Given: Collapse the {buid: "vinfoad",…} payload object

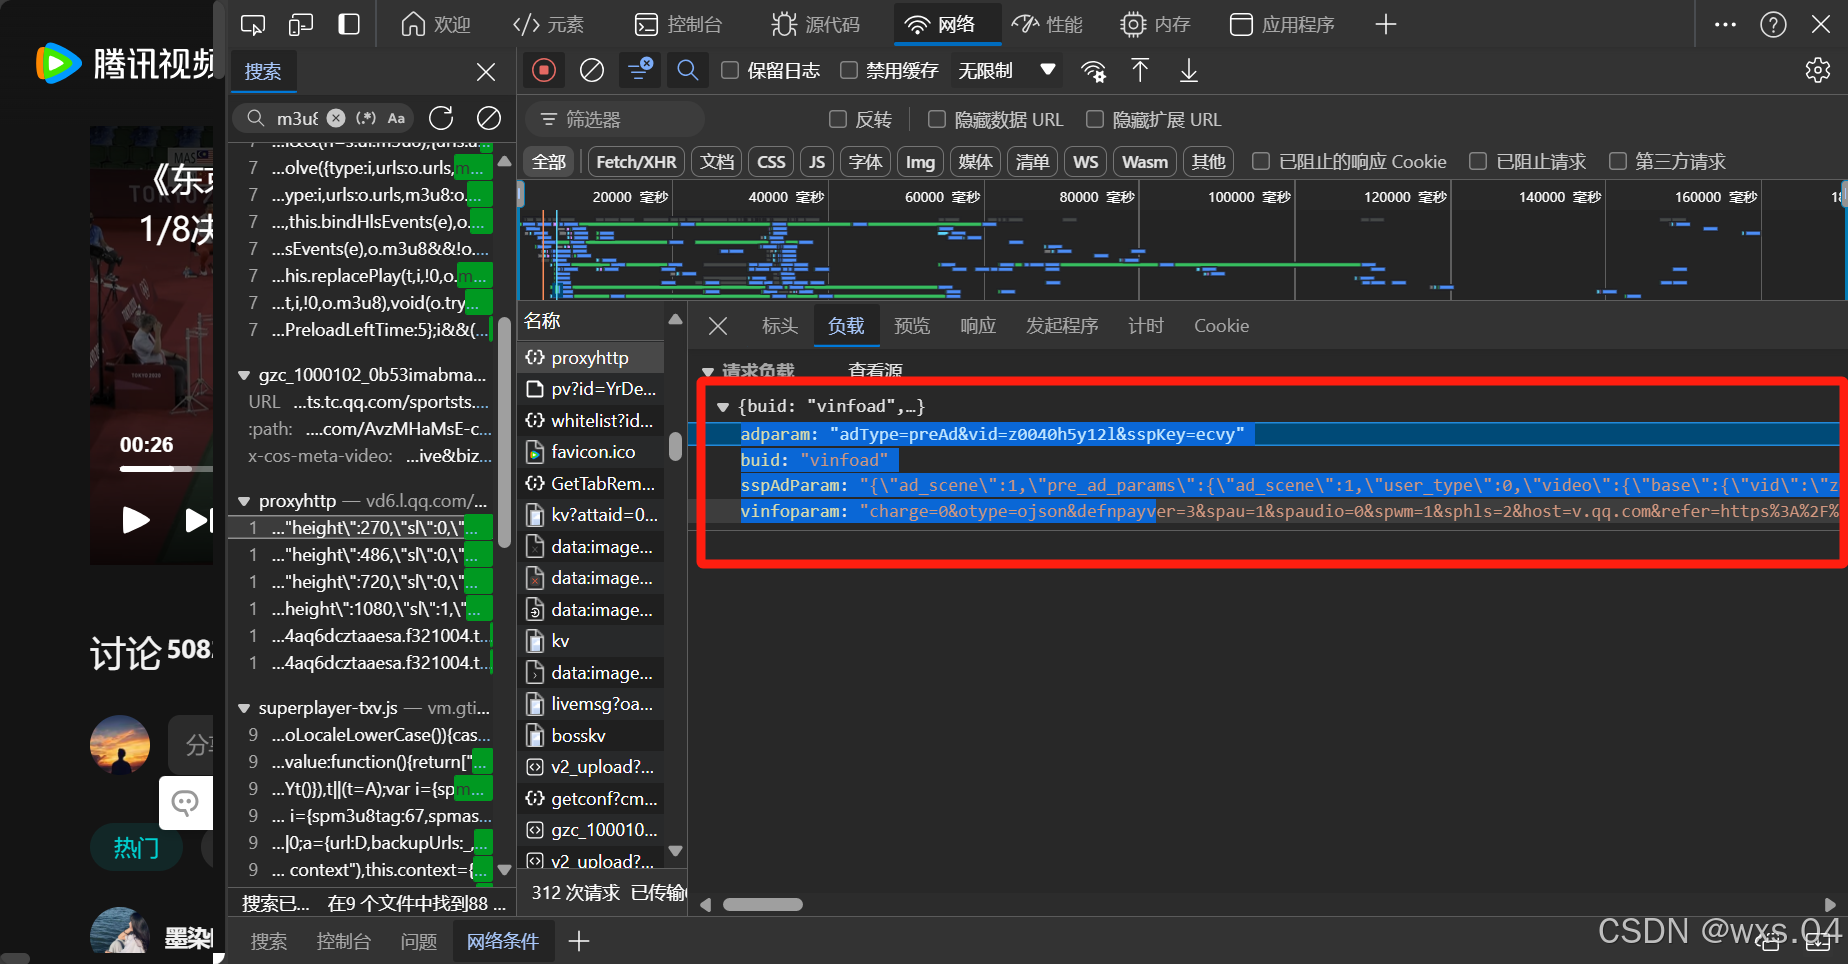Looking at the screenshot, I should [723, 406].
